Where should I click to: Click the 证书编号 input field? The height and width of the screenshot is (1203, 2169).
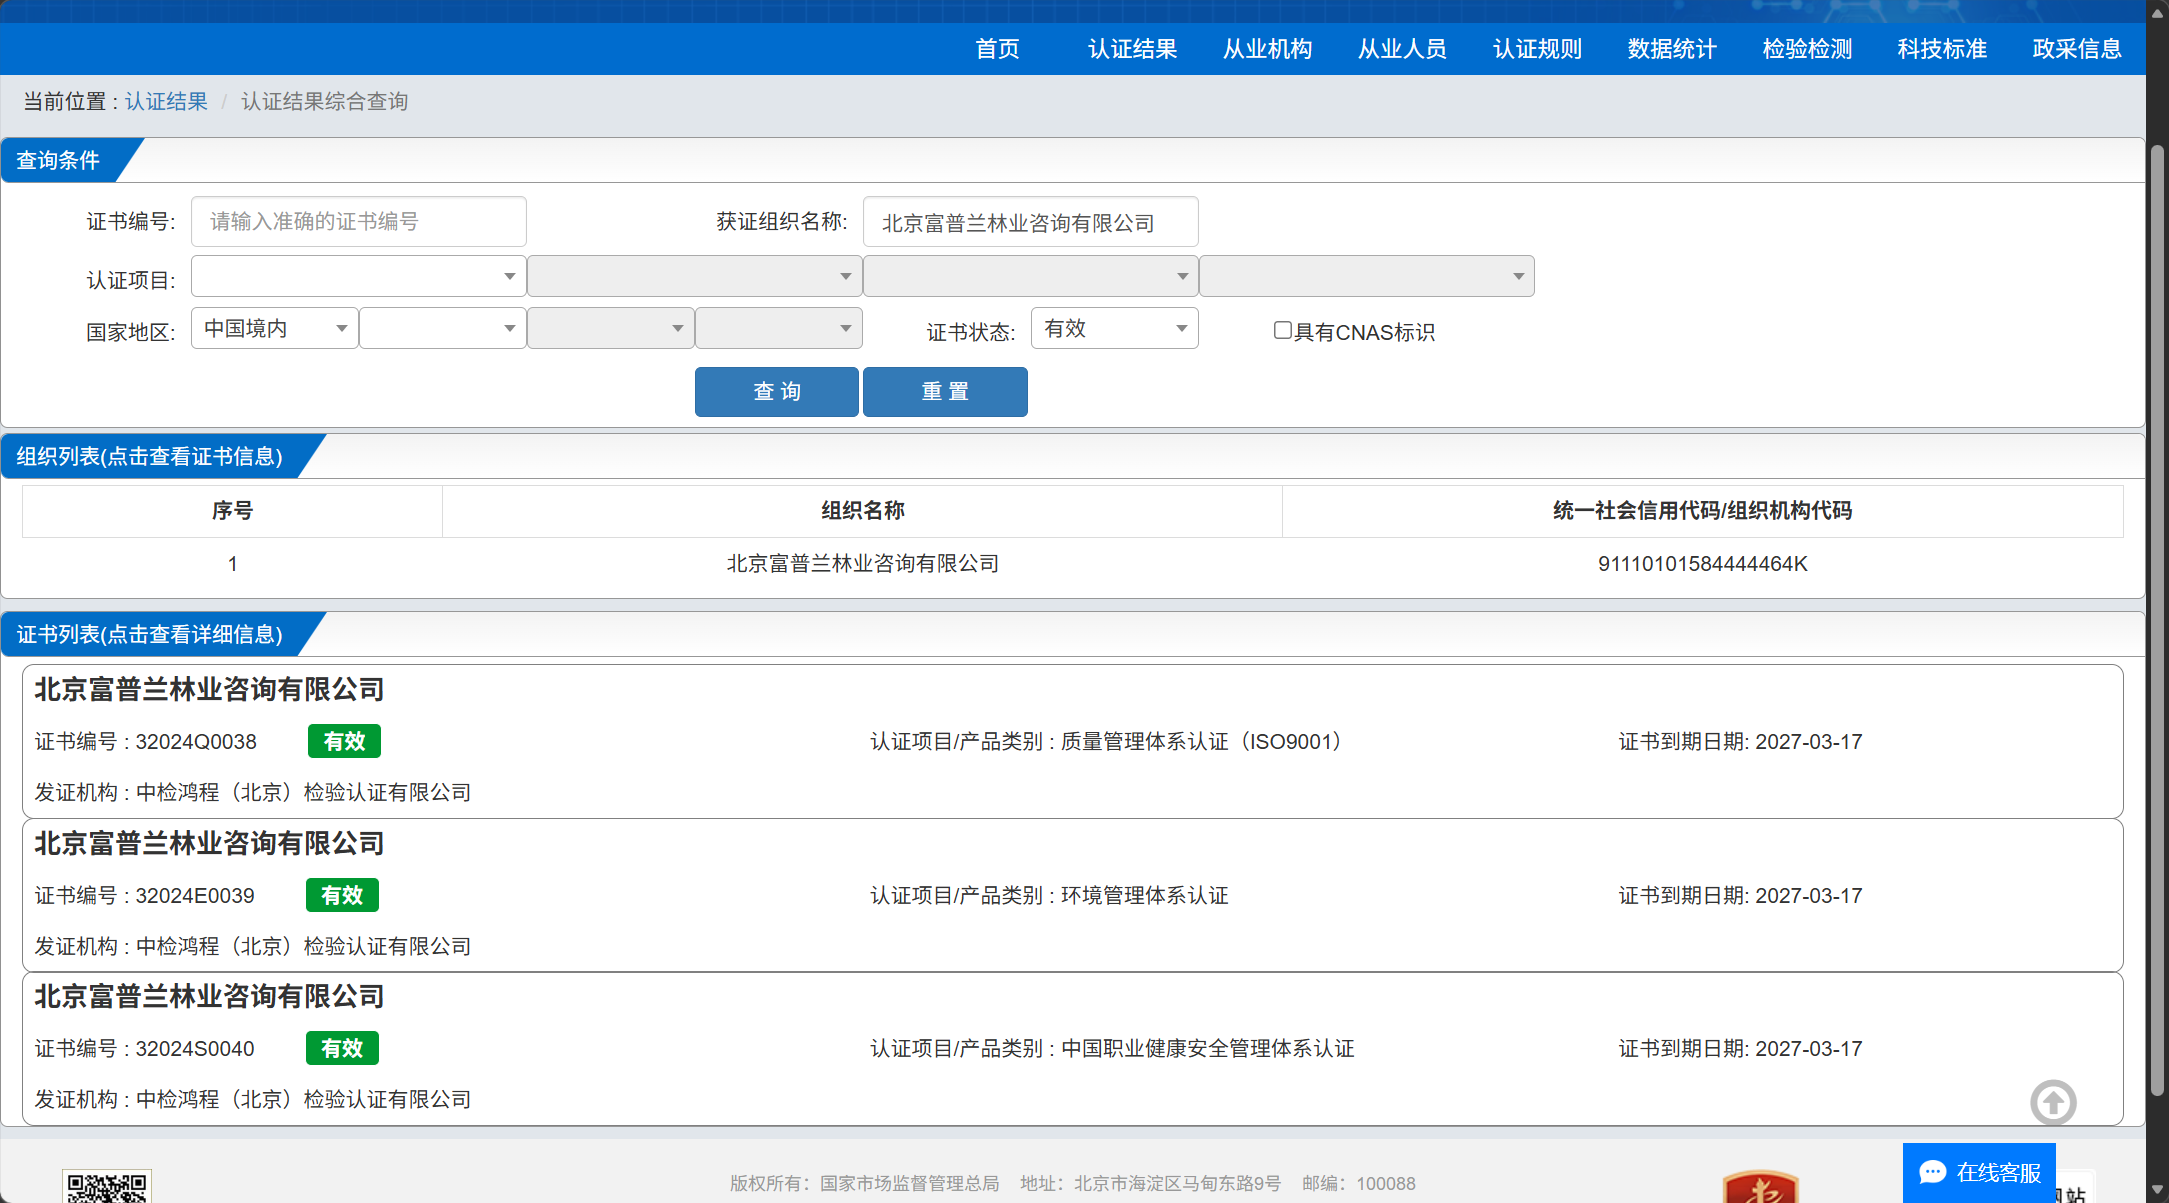358,222
